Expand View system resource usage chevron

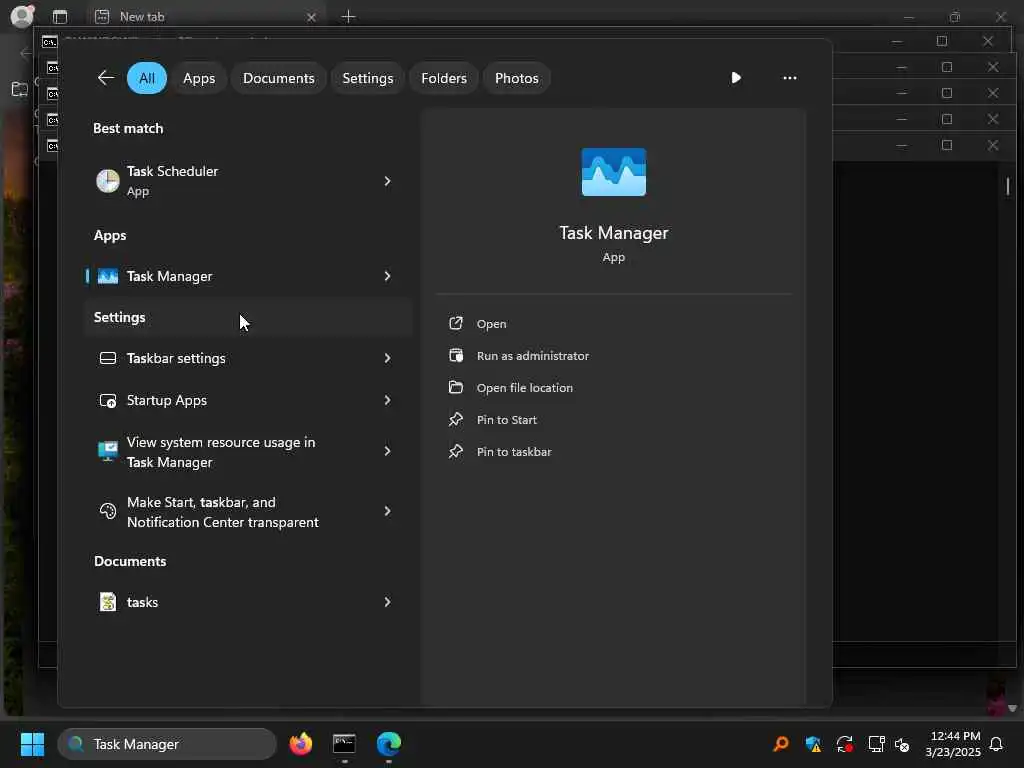click(x=387, y=451)
